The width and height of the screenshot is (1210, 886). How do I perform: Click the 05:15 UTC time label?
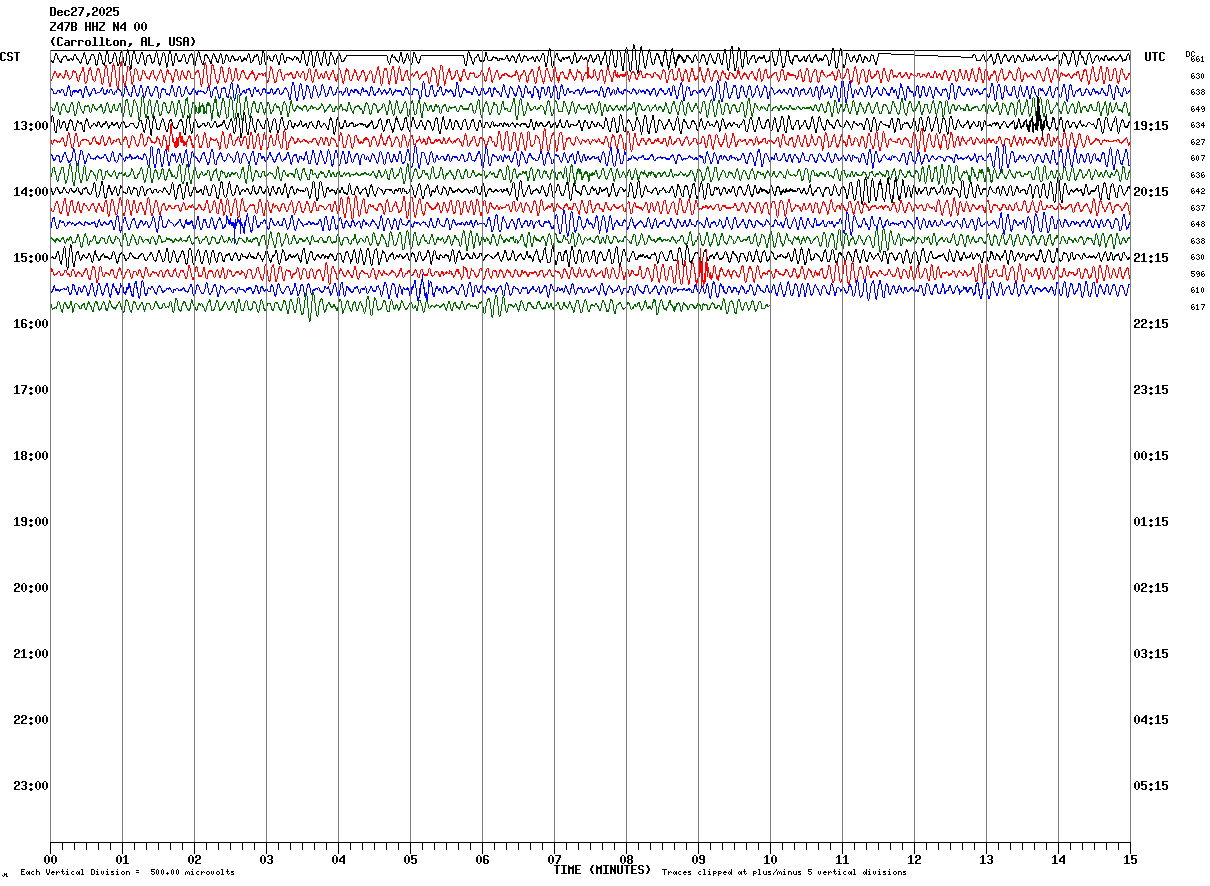(x=1151, y=786)
